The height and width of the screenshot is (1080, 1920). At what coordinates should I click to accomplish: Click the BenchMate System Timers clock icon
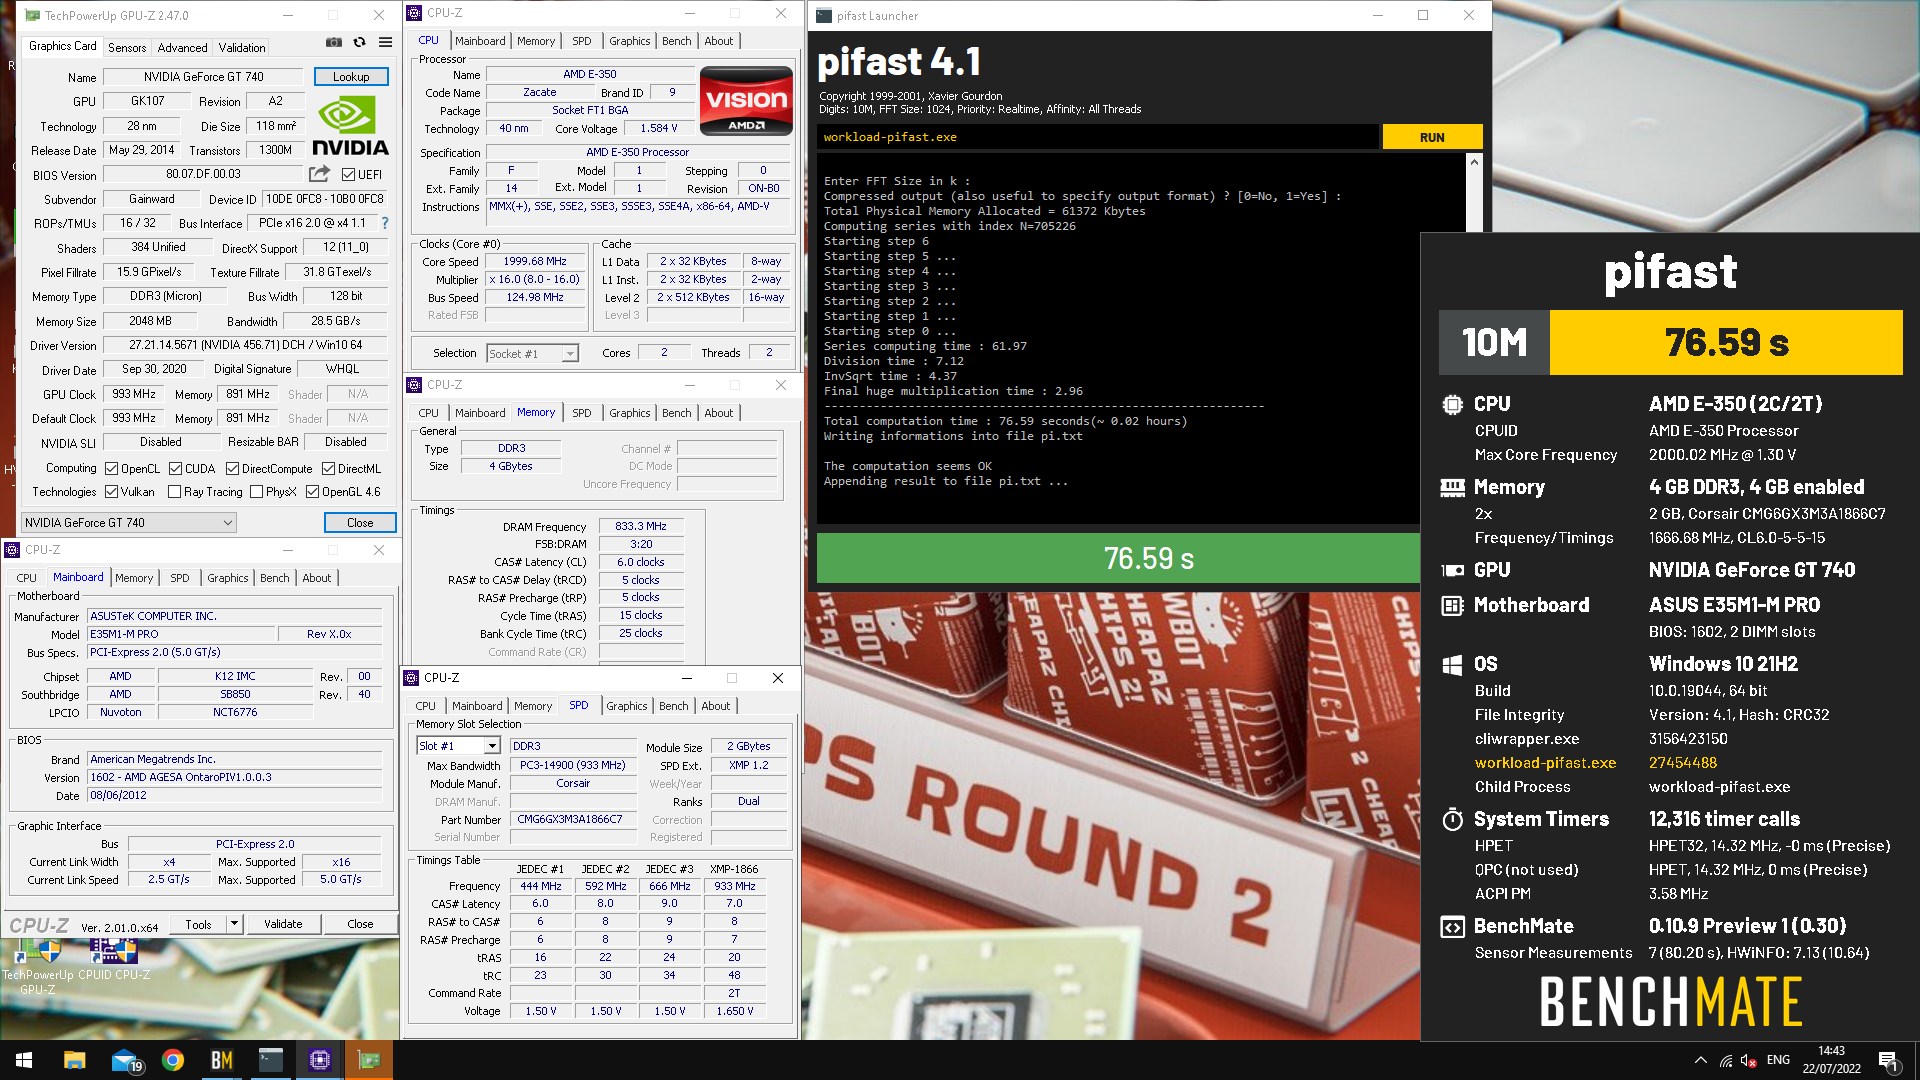1452,820
